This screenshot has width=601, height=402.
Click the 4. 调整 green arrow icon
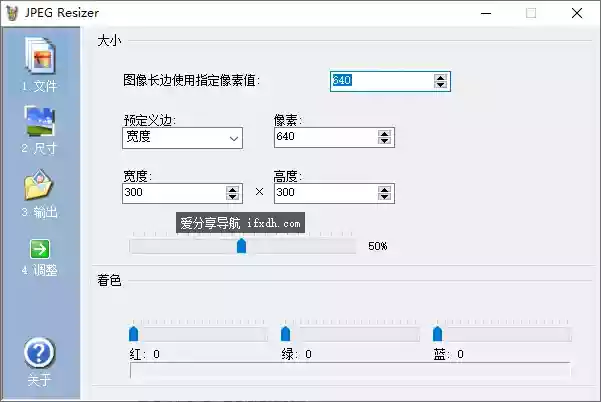click(x=40, y=249)
